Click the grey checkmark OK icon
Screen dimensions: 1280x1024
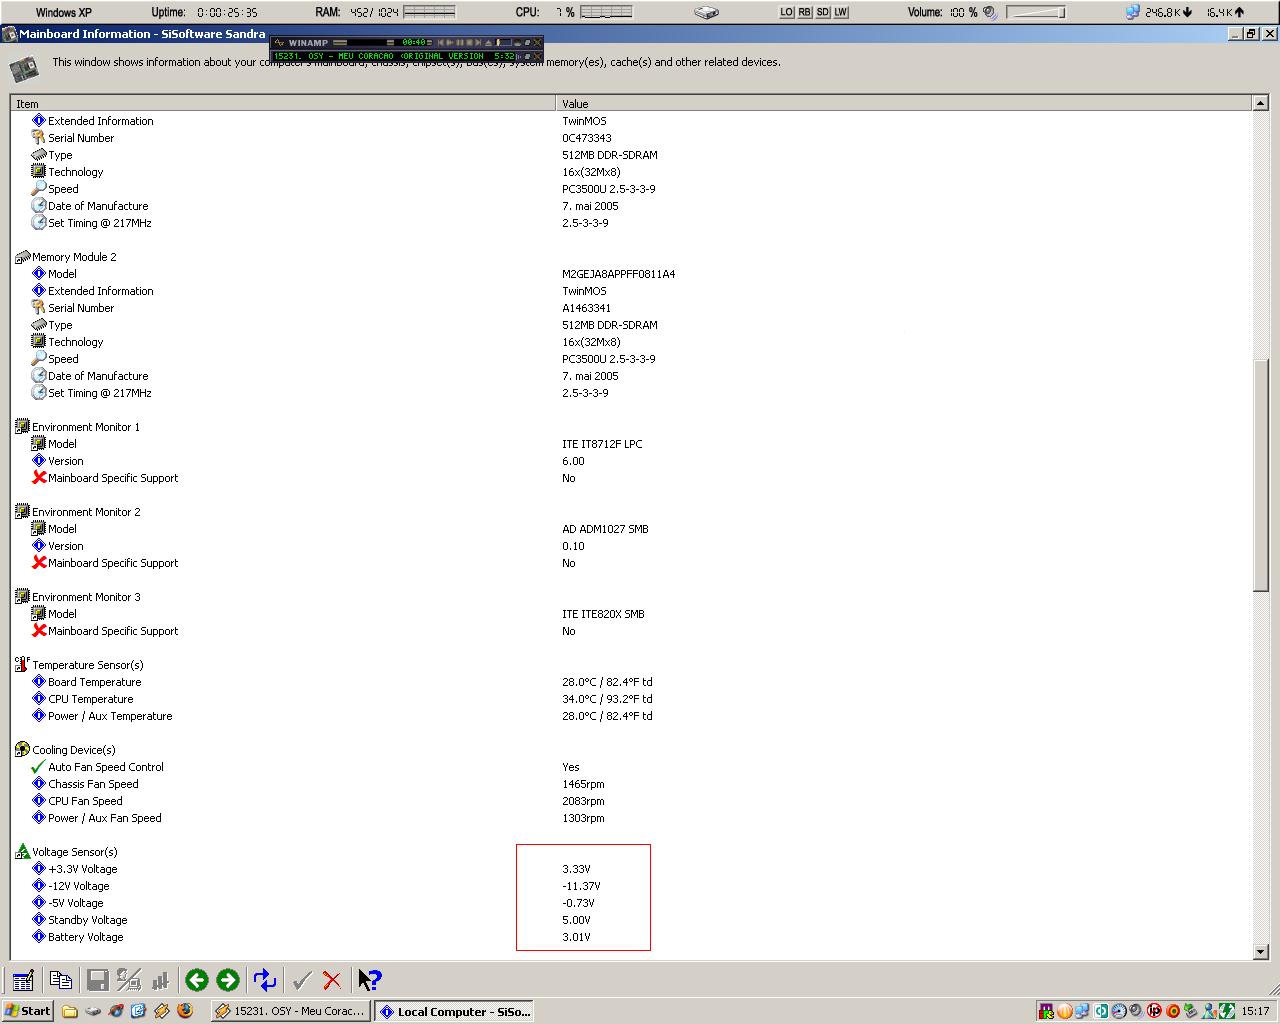302,980
